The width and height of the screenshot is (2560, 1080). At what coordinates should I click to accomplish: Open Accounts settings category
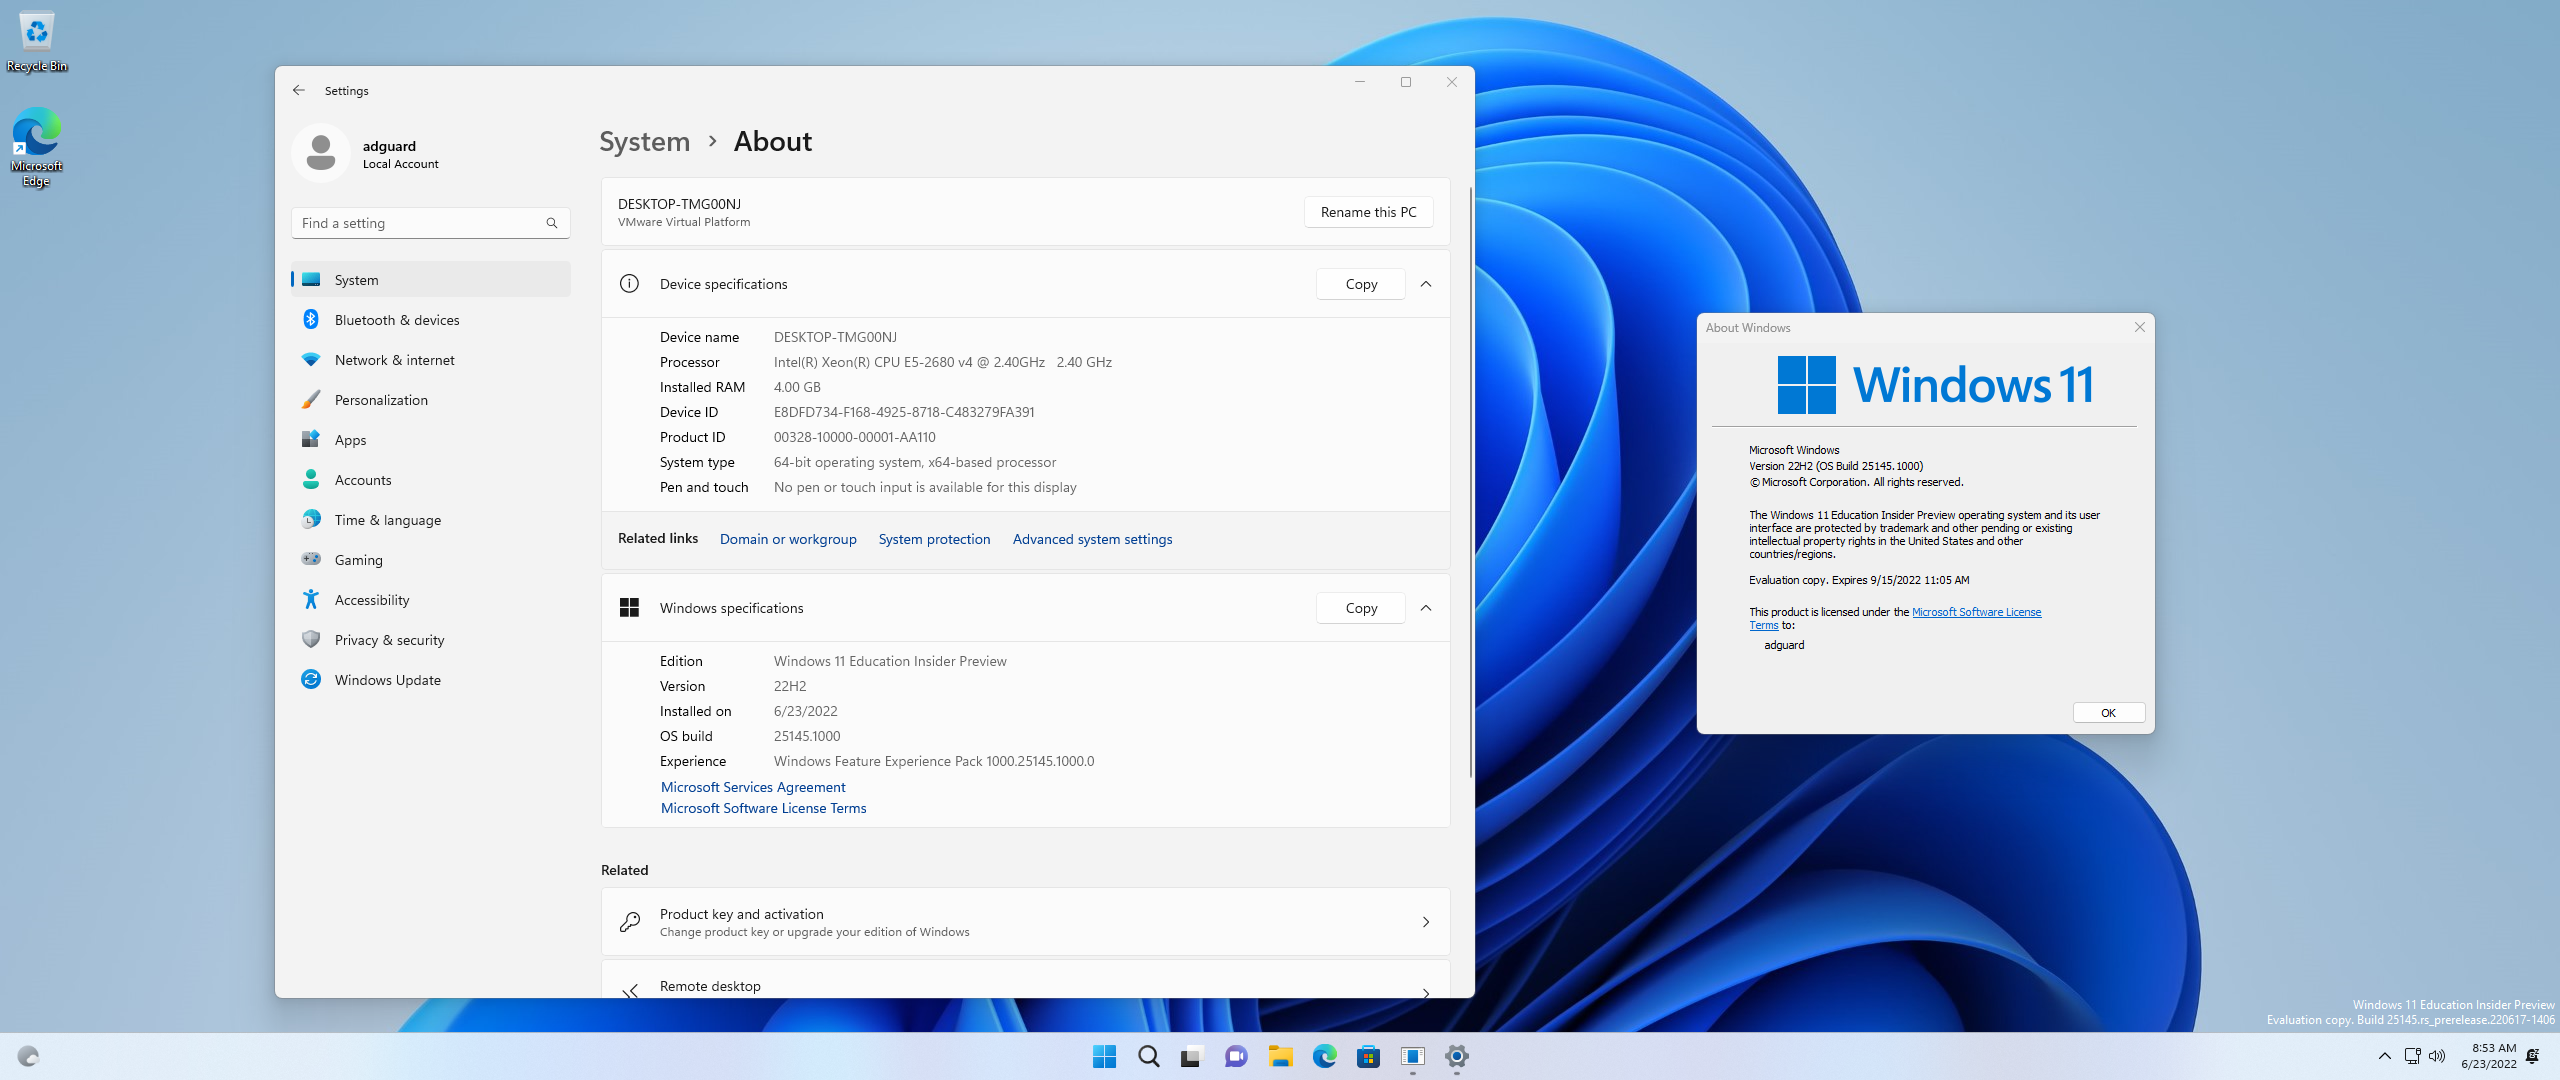point(431,480)
